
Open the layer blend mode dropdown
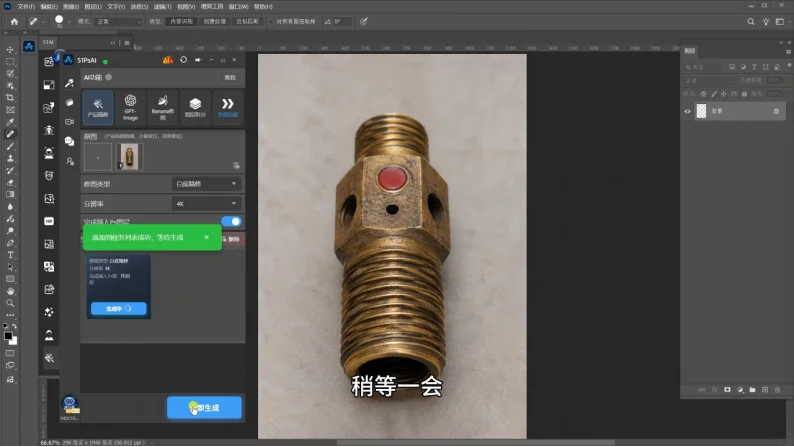pos(709,80)
